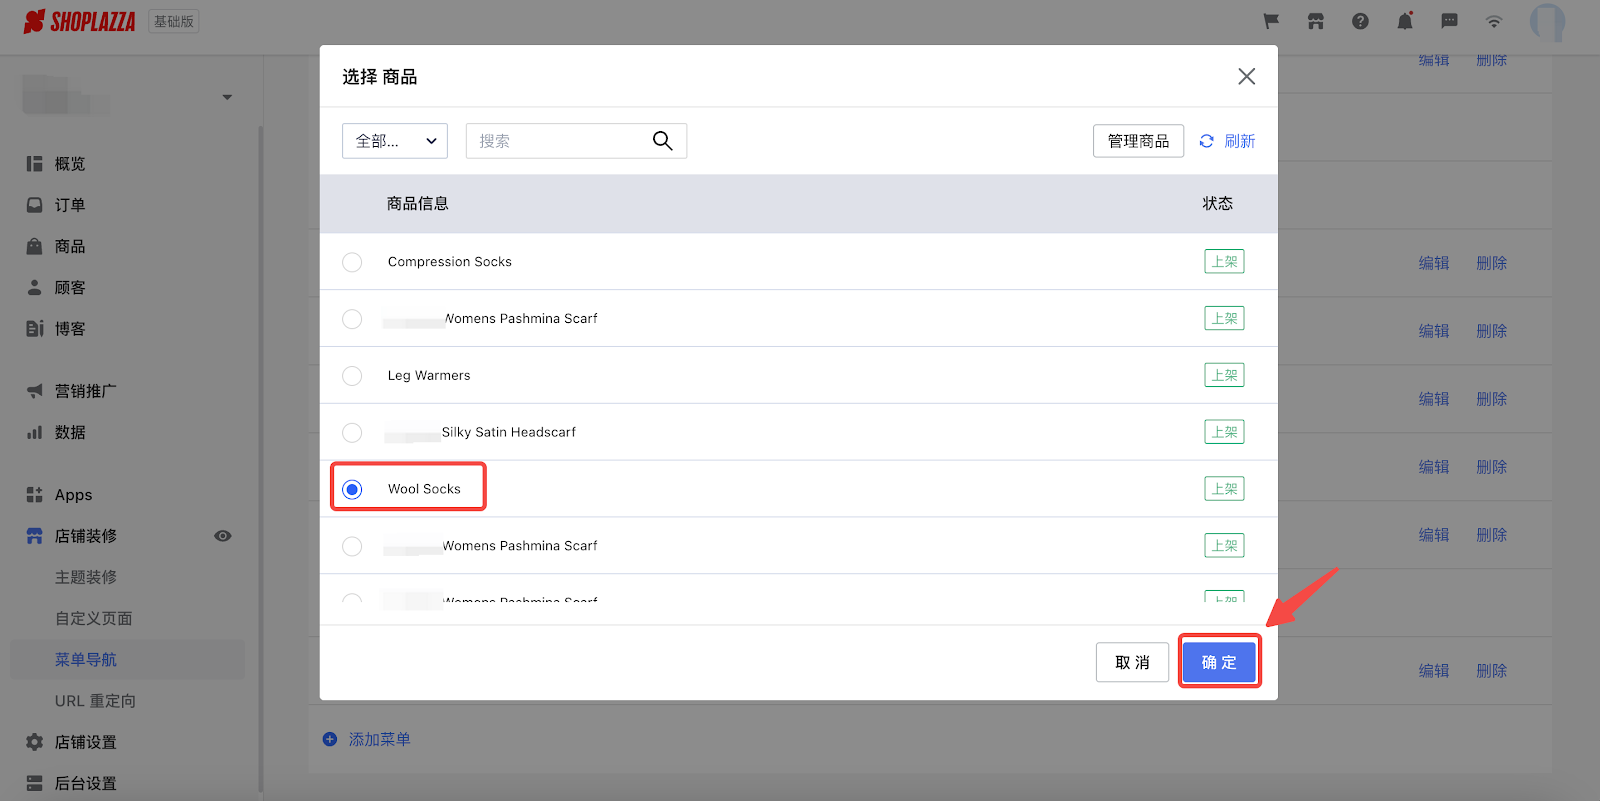The width and height of the screenshot is (1600, 801).
Task: Click the Wool Socks product name
Action: 425,489
